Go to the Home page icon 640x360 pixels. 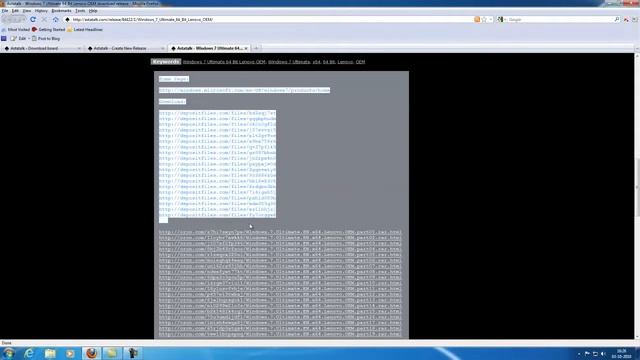click(x=56, y=19)
